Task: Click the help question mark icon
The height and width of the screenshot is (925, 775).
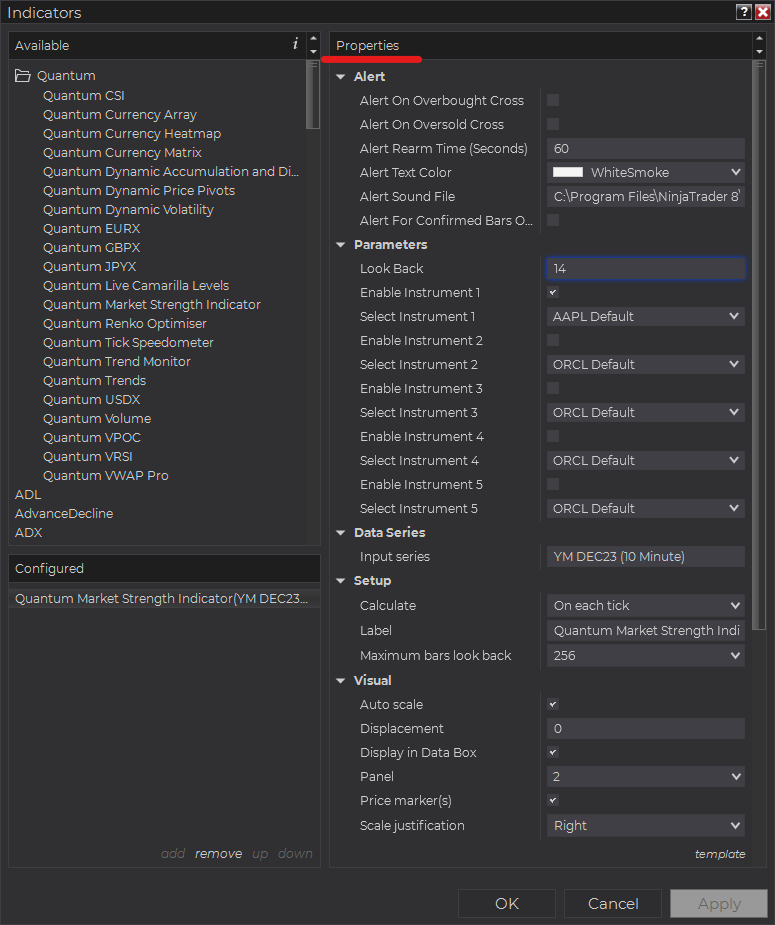Action: (744, 12)
